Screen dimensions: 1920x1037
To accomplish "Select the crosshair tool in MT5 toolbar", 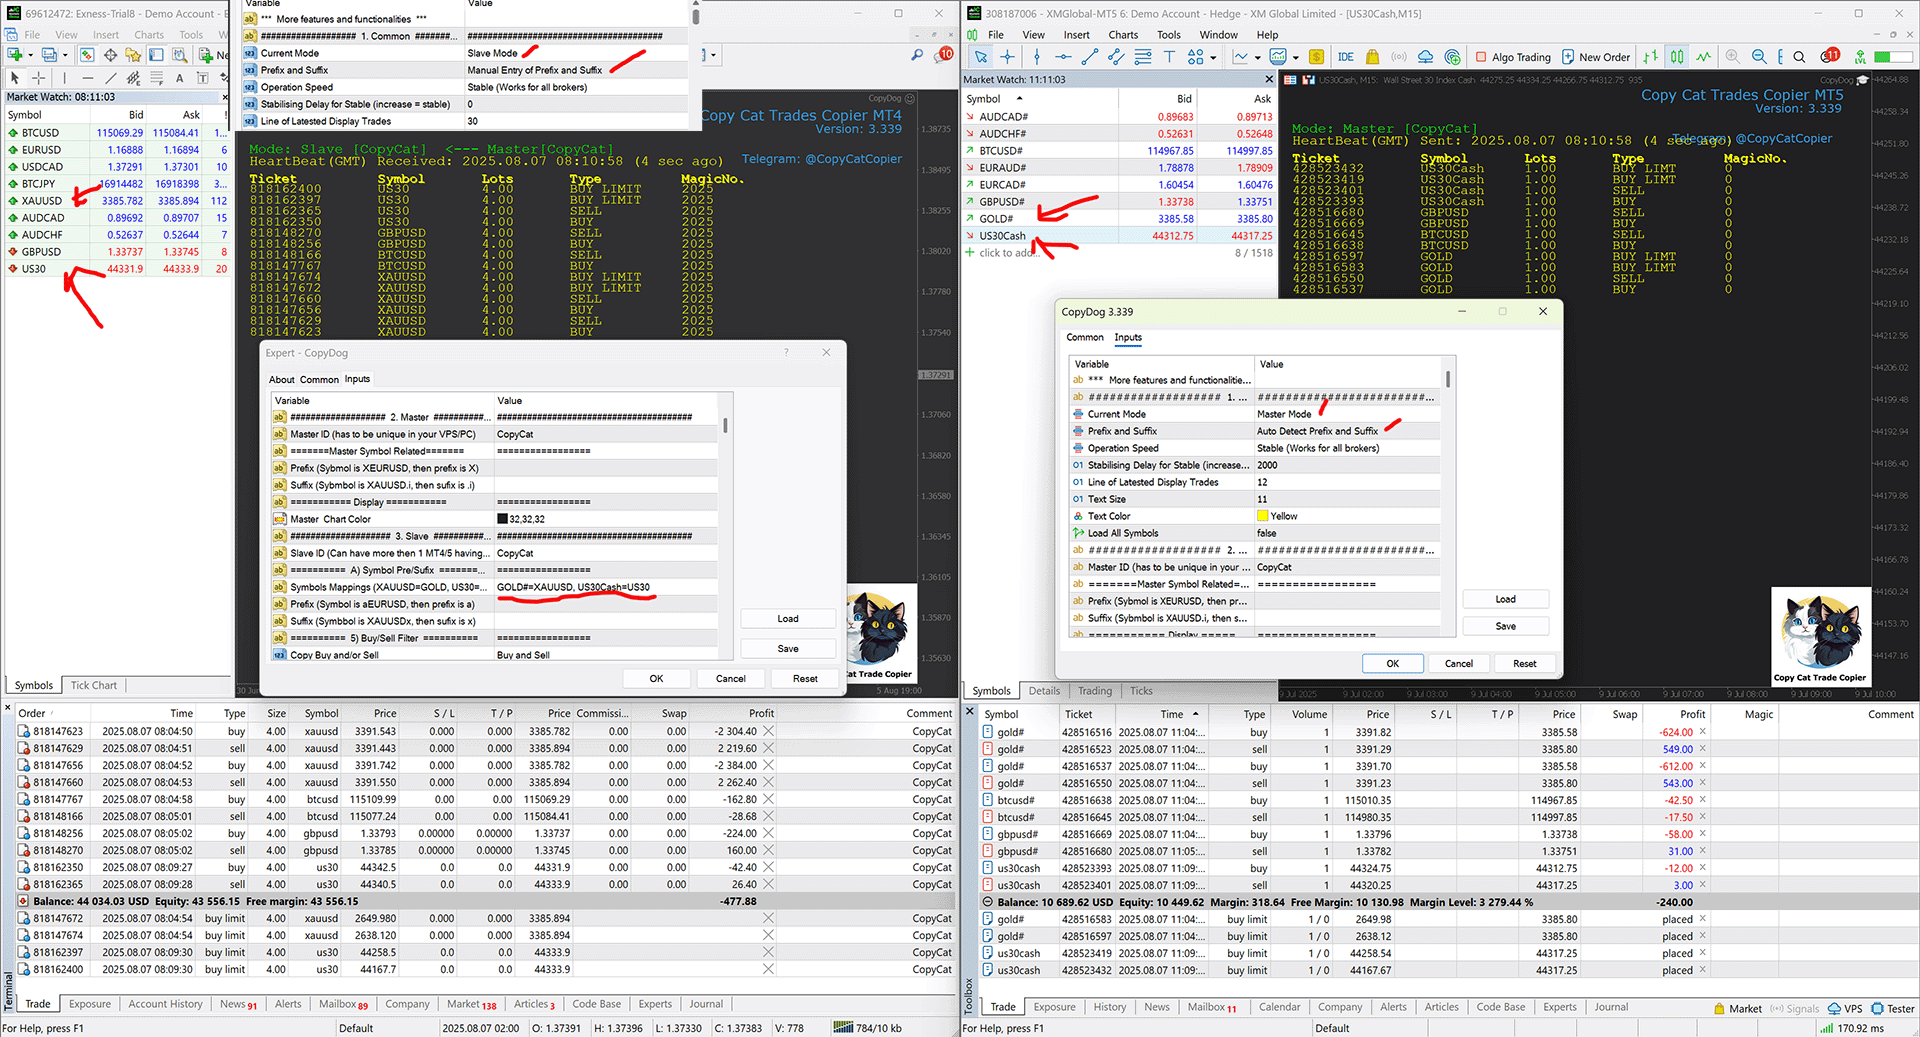I will (1007, 57).
